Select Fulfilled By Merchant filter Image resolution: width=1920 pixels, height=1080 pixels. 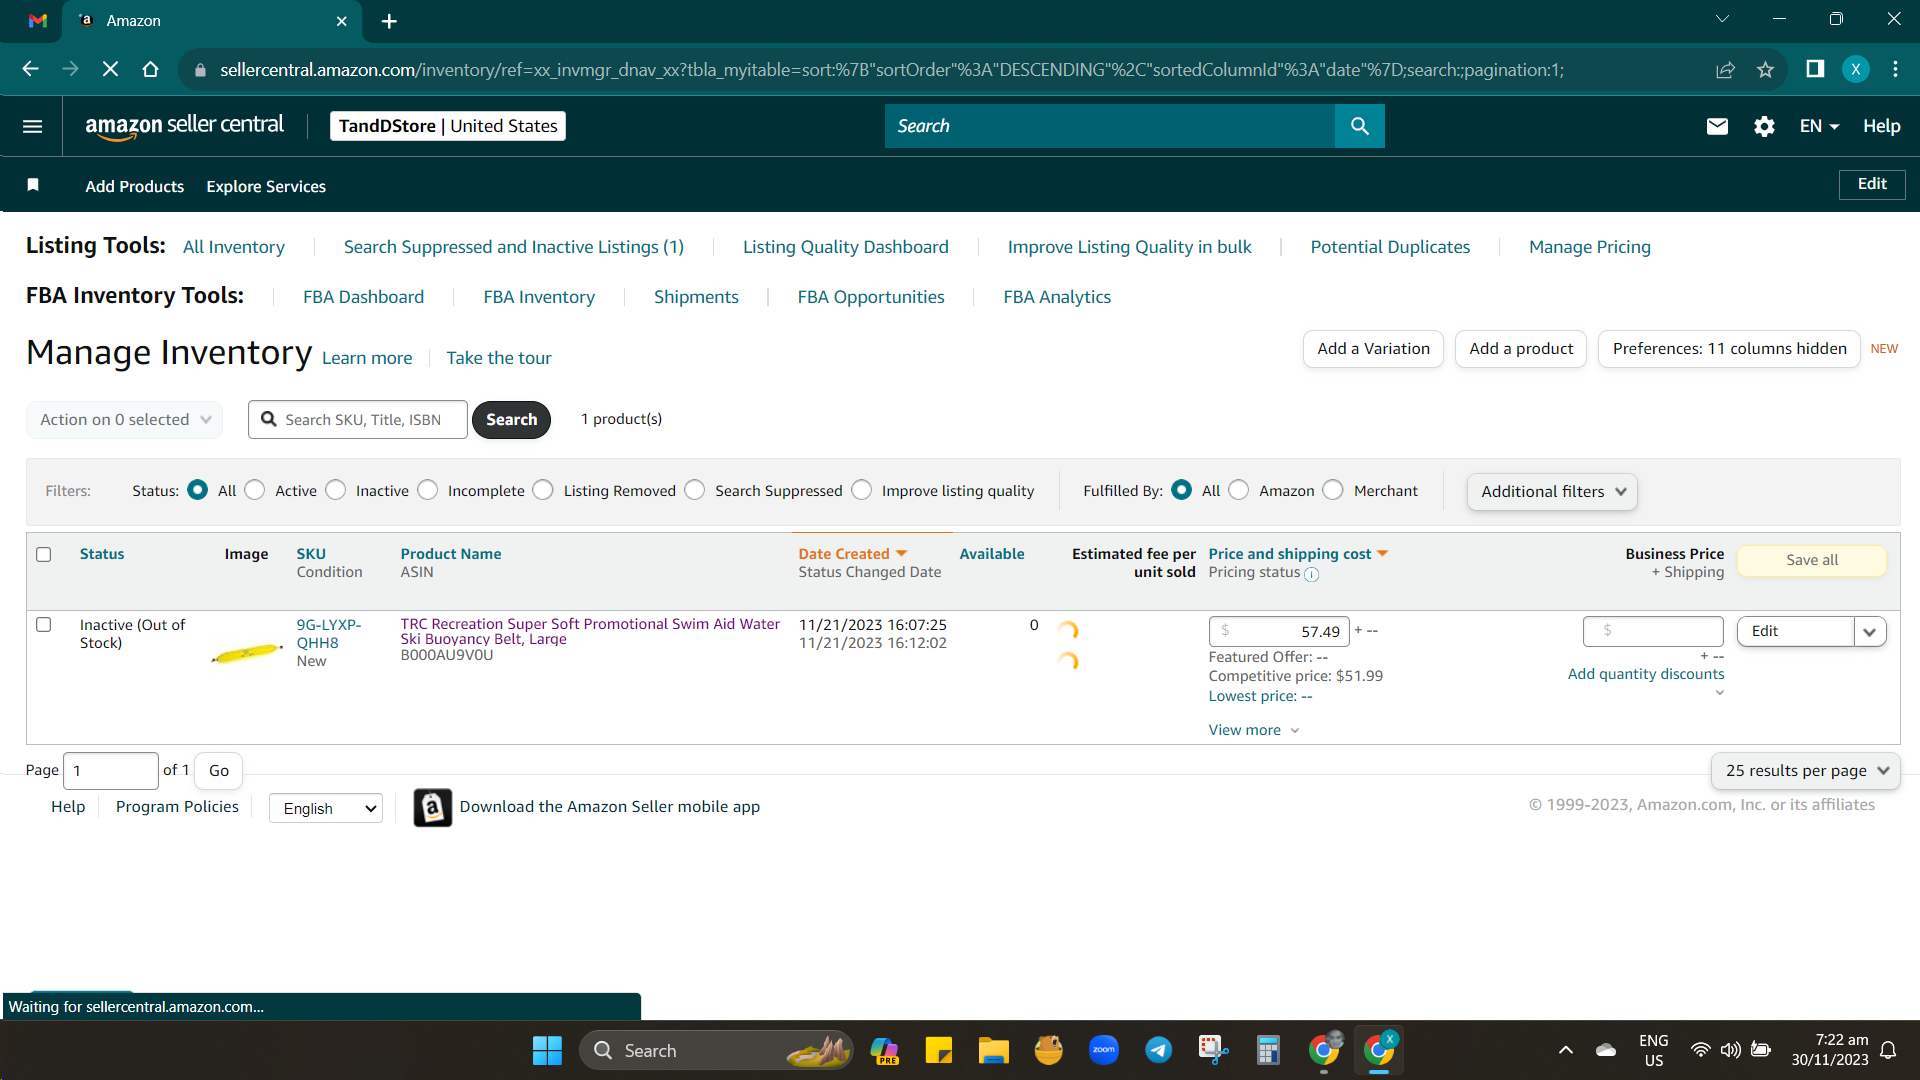1333,490
